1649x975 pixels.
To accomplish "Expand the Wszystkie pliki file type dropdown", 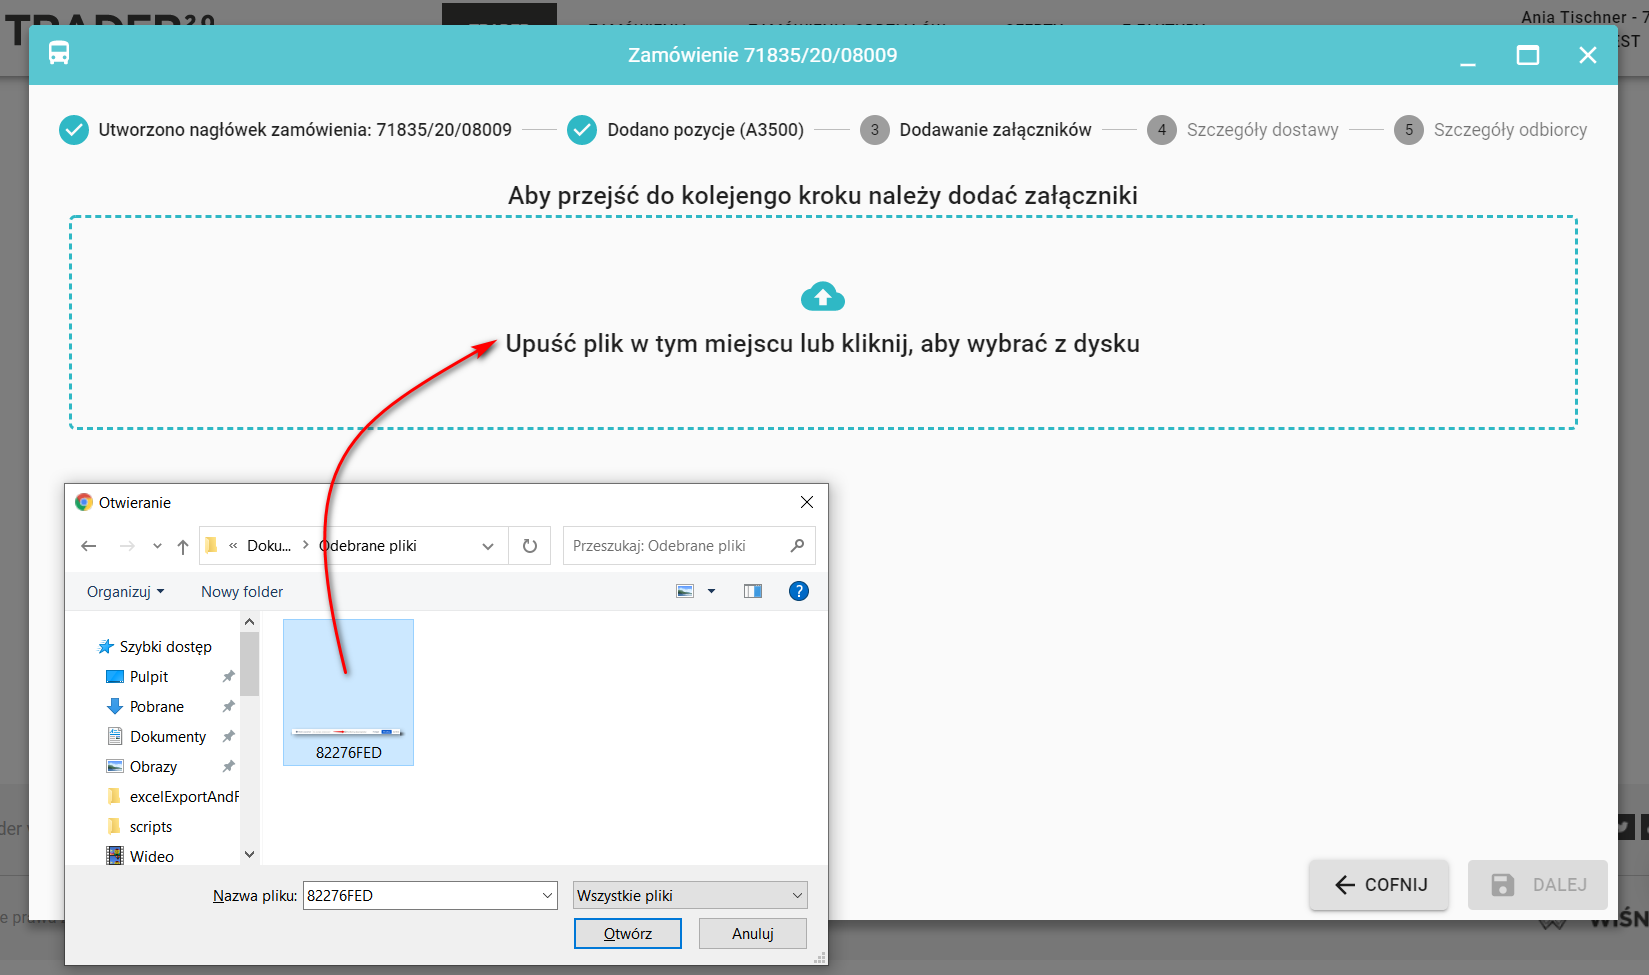I will (797, 895).
